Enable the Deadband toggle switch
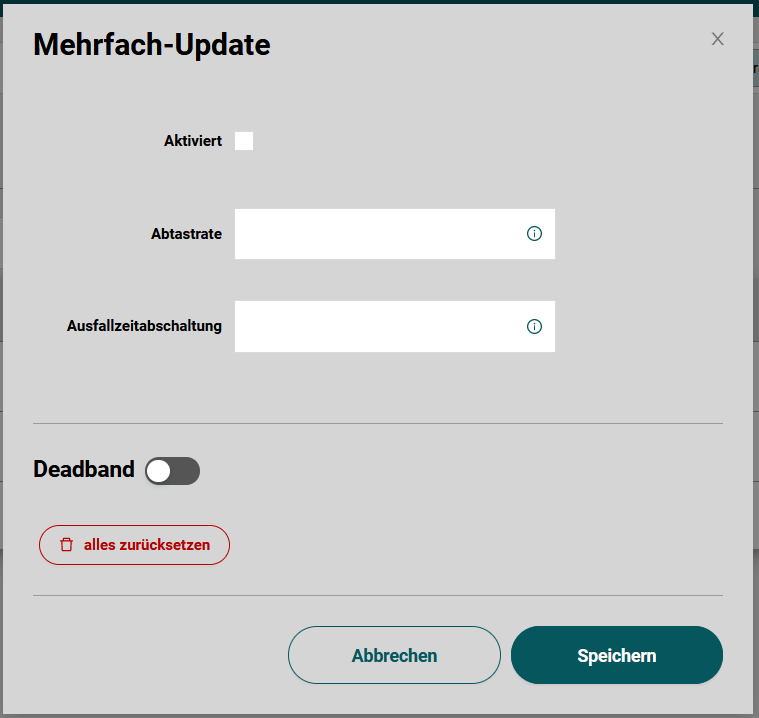This screenshot has width=759, height=718. [x=172, y=471]
